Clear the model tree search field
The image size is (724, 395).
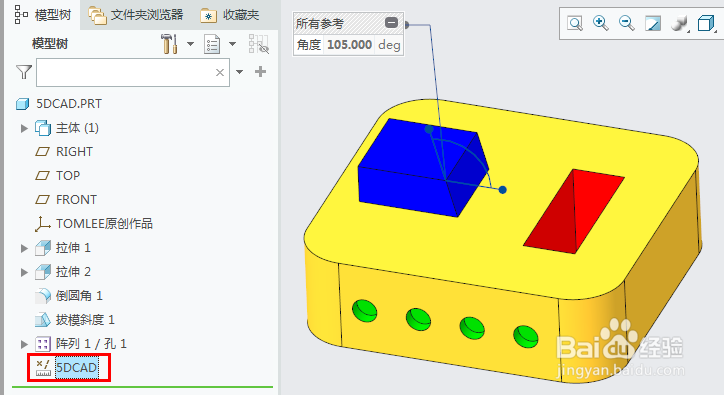click(x=220, y=72)
